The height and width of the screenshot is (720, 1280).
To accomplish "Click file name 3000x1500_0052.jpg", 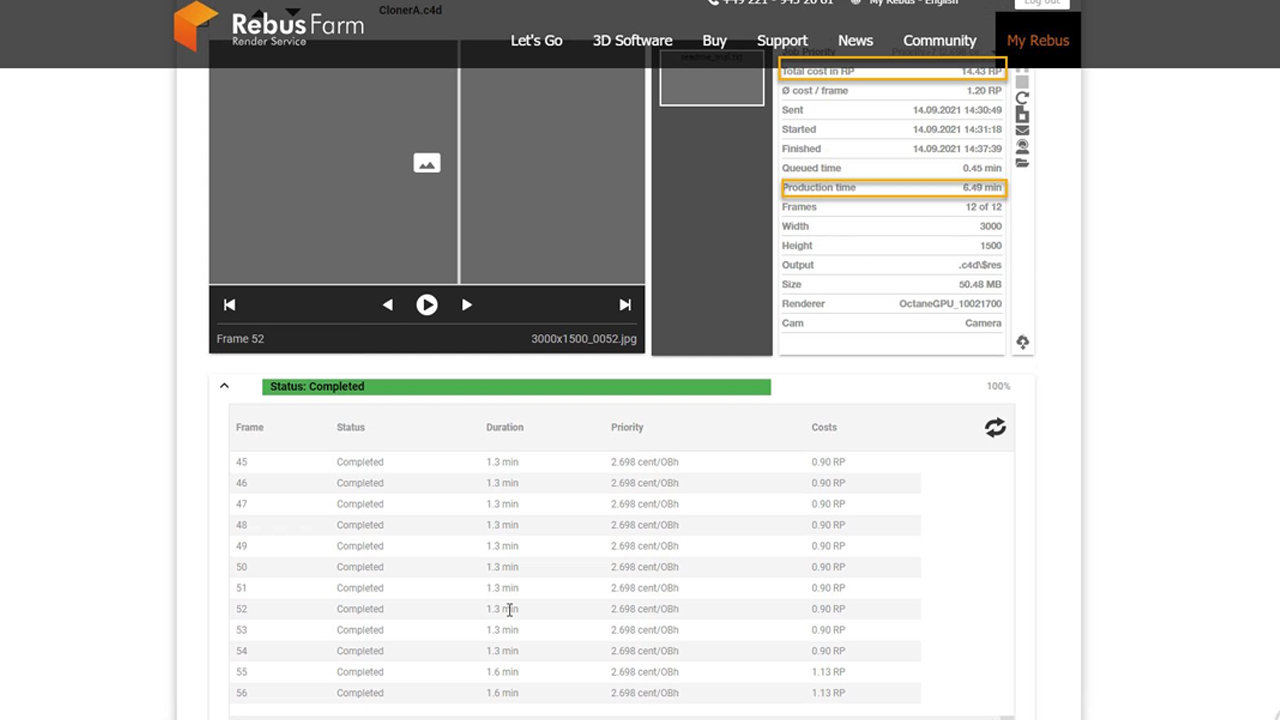I will (584, 339).
